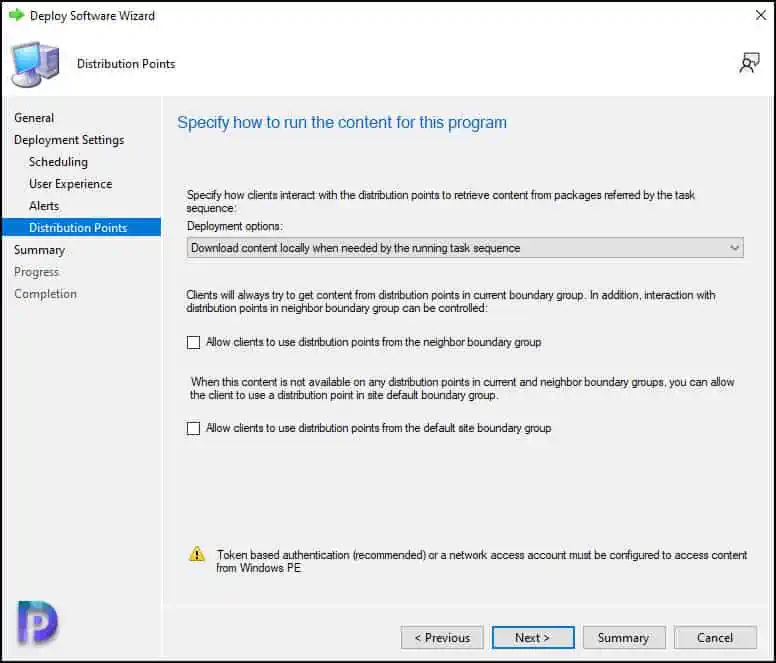
Task: Click the Deployment options dropdown arrow
Action: click(734, 248)
